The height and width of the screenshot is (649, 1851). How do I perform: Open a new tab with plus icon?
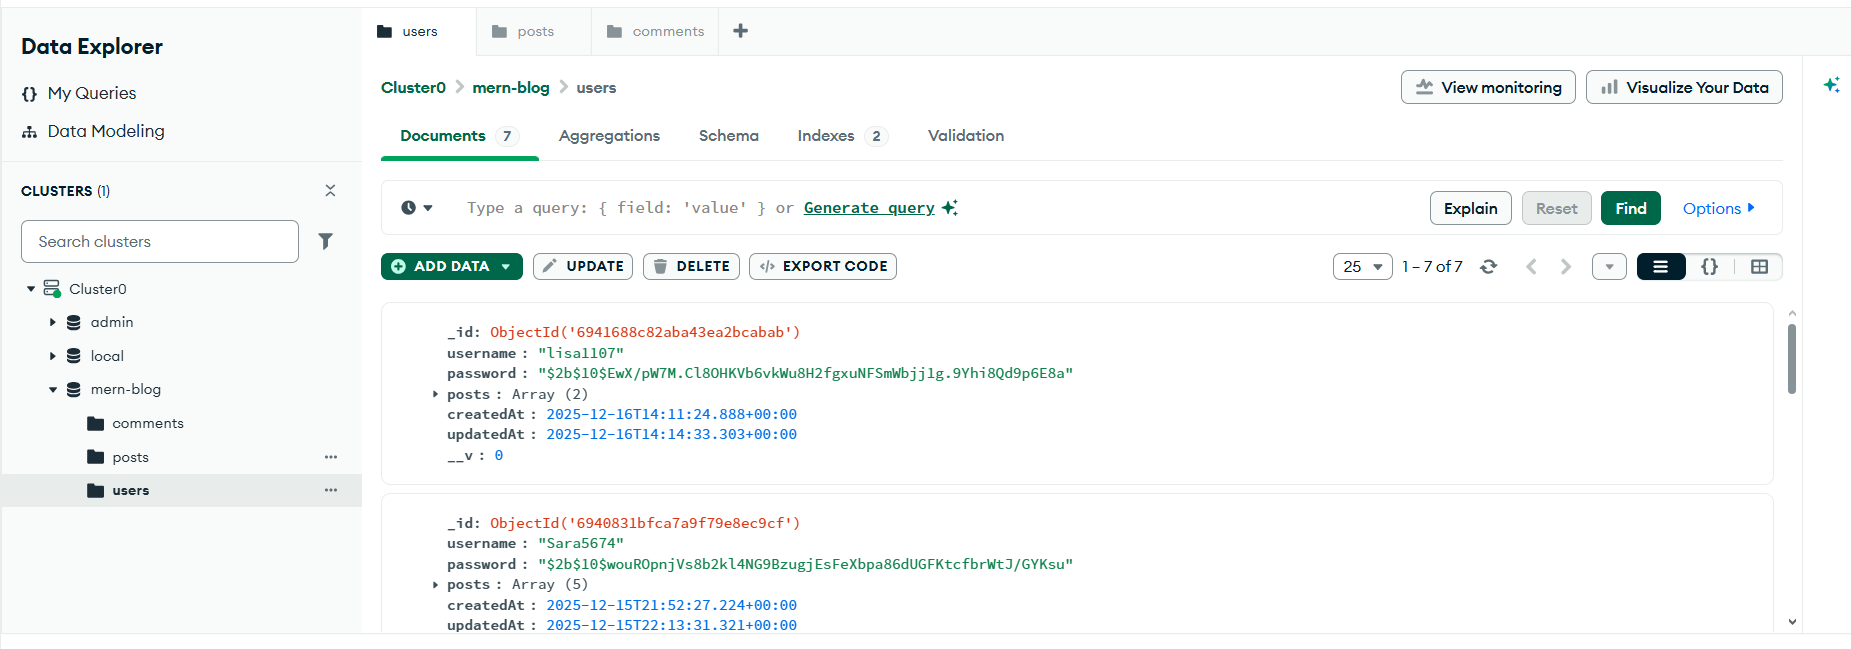point(741,31)
